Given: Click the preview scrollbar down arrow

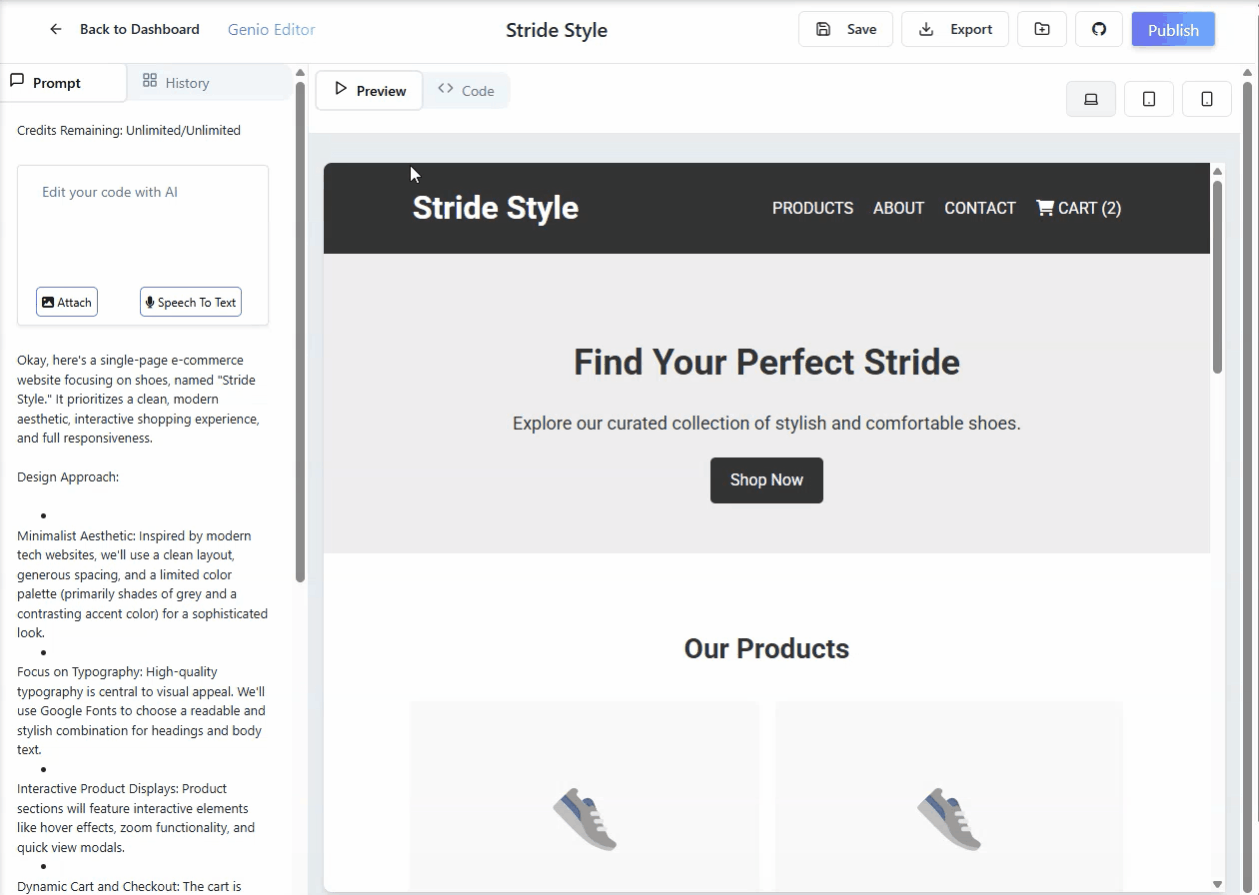Looking at the screenshot, I should click(1217, 883).
